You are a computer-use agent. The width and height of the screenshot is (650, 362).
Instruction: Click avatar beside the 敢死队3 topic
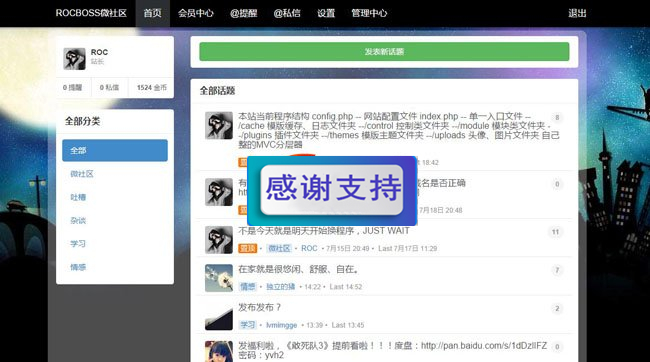[219, 352]
